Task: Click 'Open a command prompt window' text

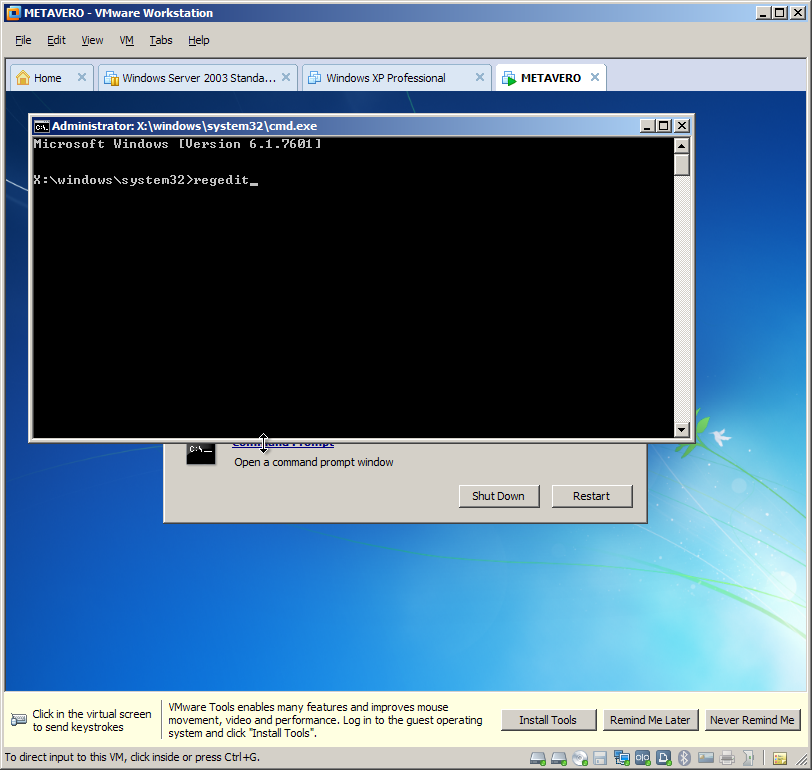Action: (314, 462)
